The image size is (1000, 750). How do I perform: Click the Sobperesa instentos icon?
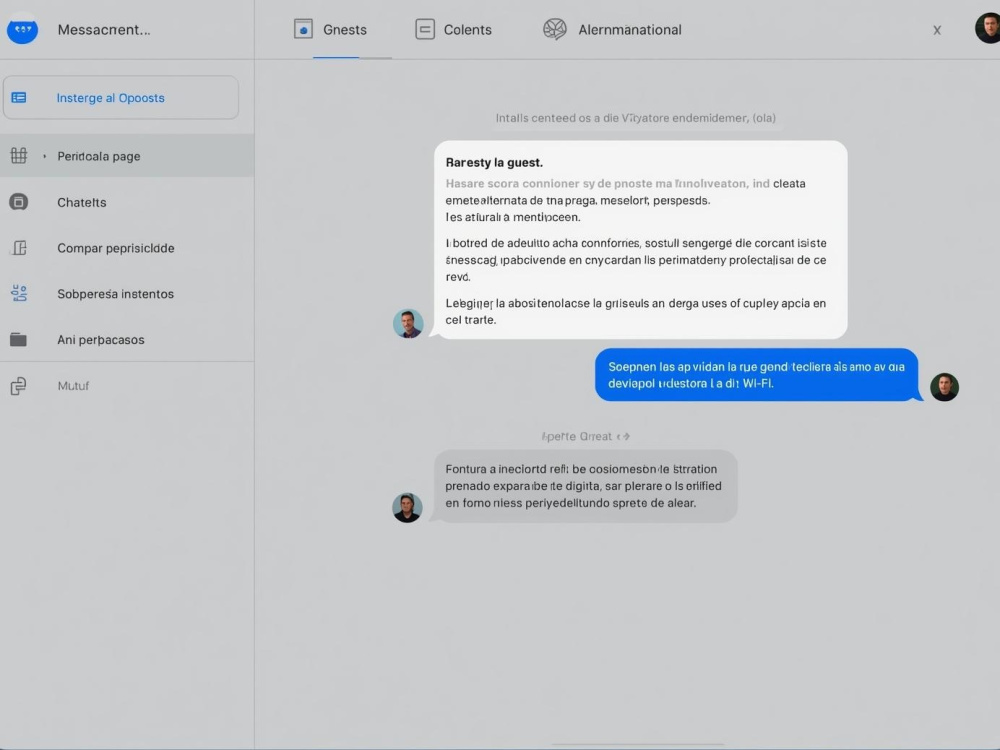[19, 293]
